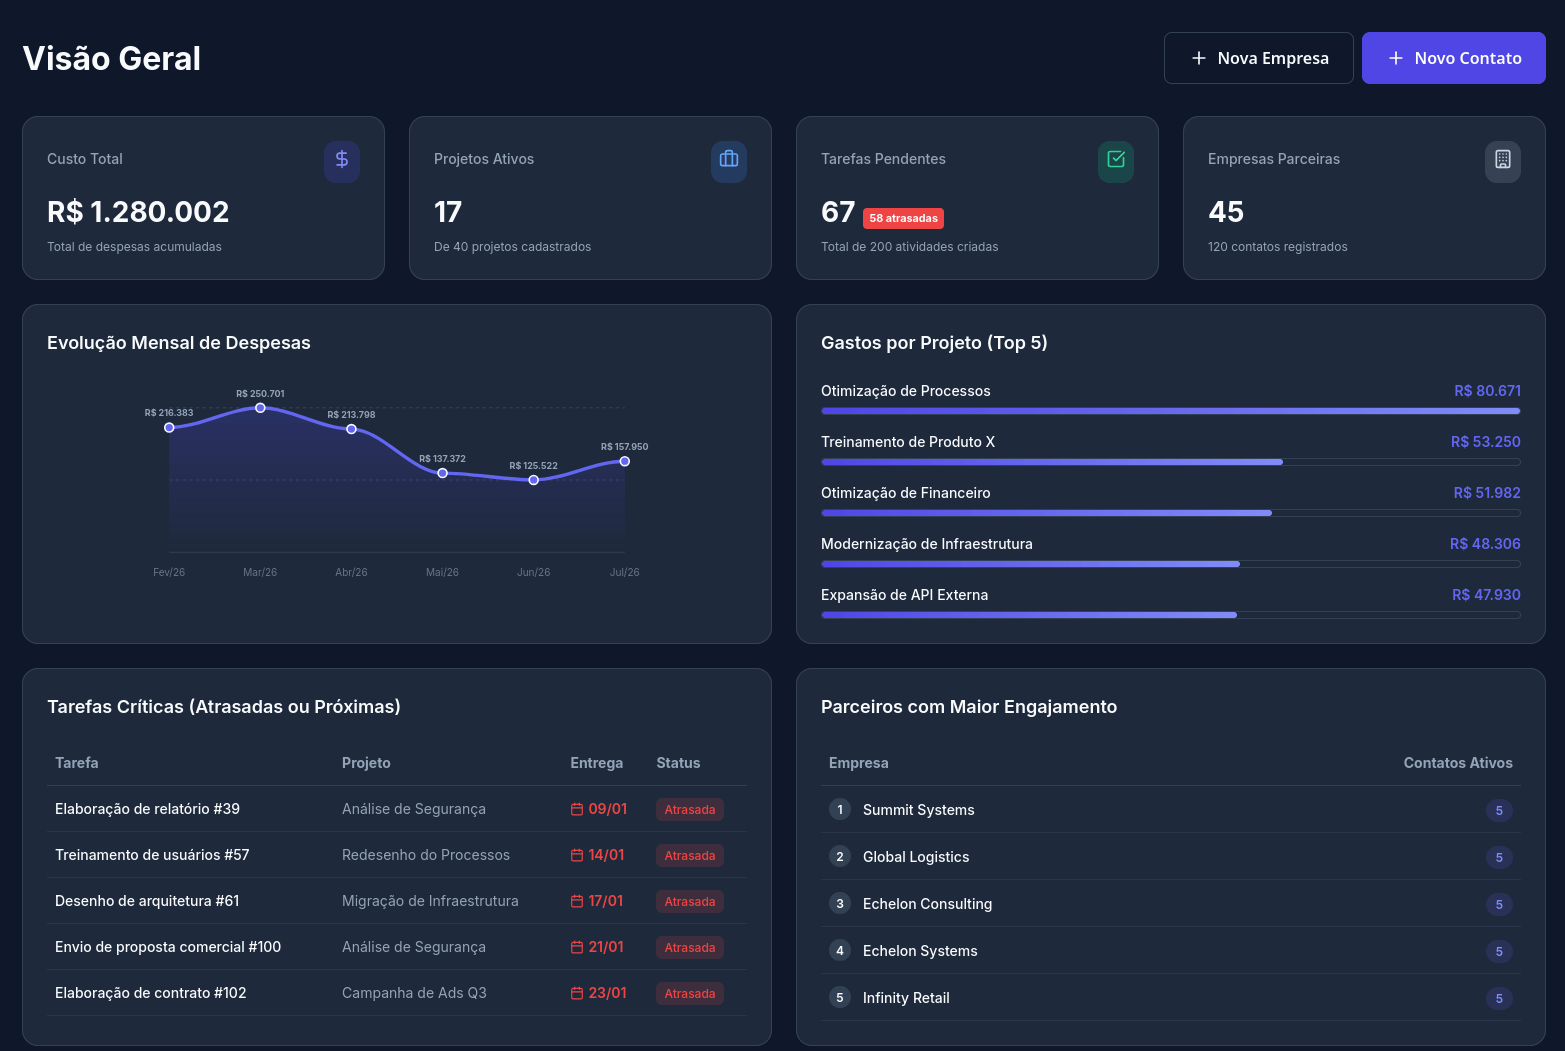The width and height of the screenshot is (1565, 1051).
Task: Open task Elaboração de relatório #39
Action: coord(147,809)
